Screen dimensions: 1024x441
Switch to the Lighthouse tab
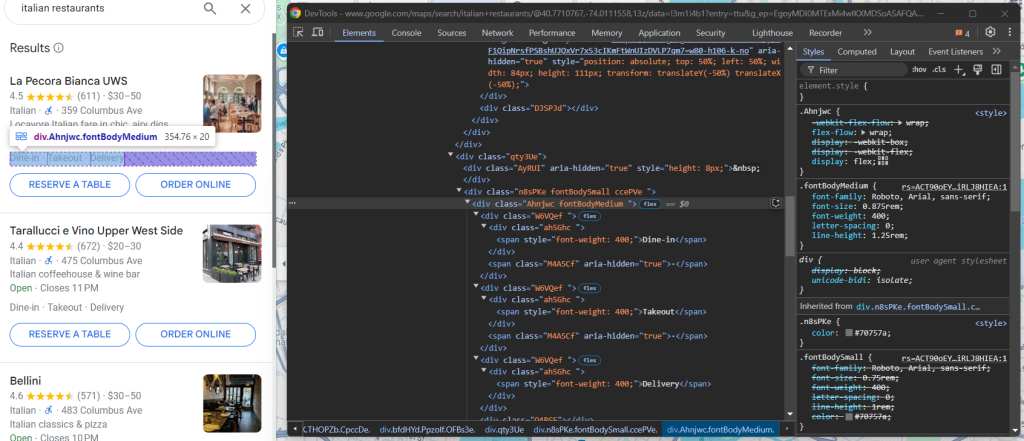pos(772,33)
